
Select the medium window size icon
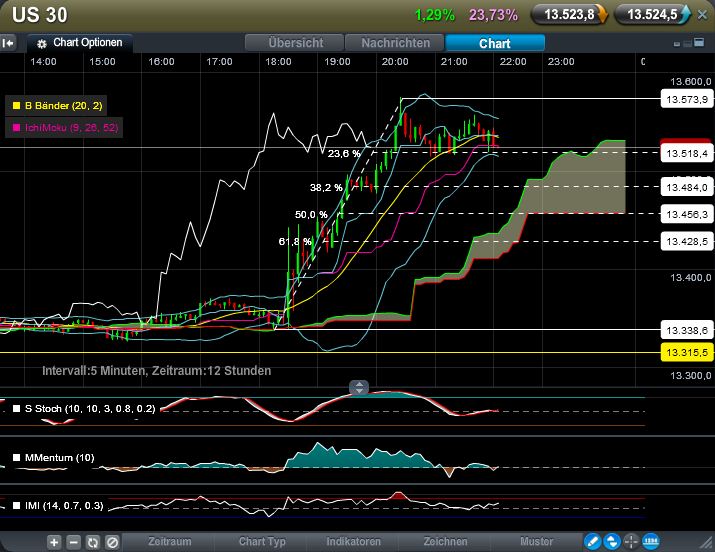687,44
